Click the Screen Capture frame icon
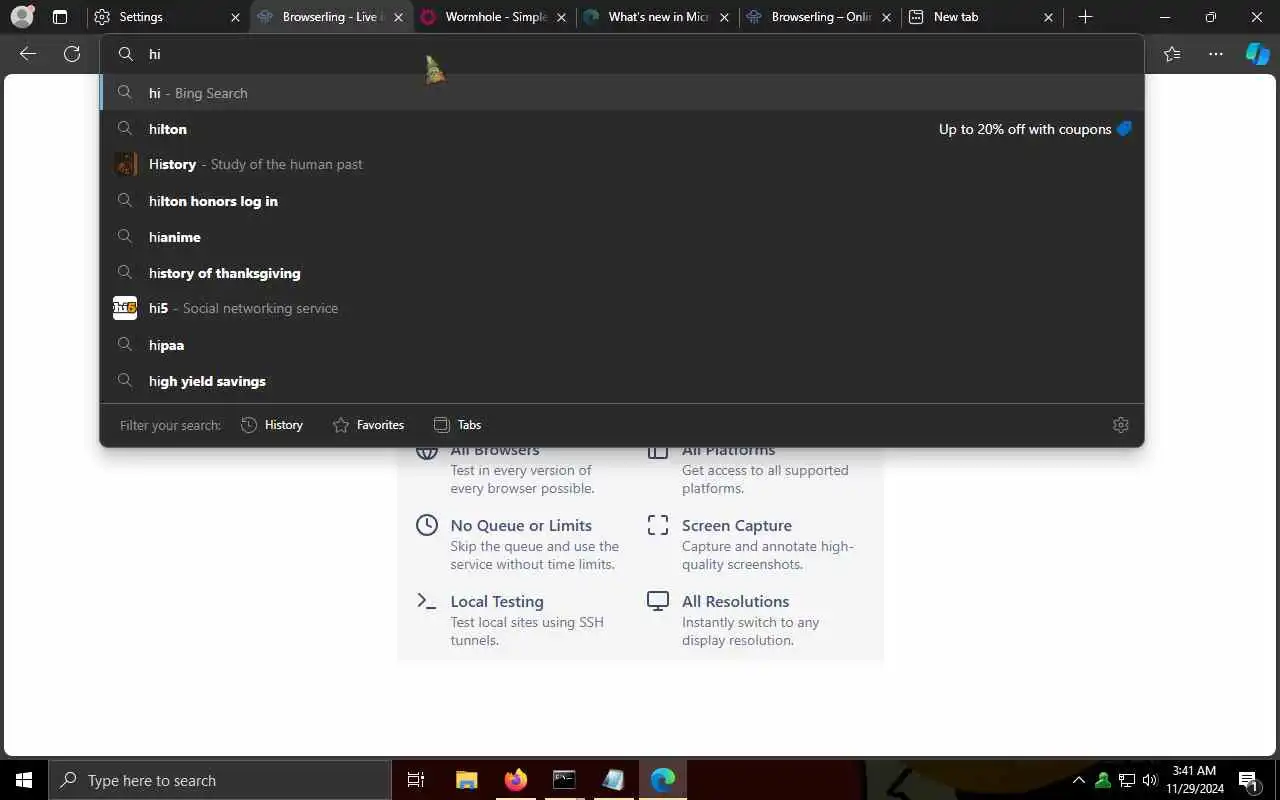Image resolution: width=1280 pixels, height=800 pixels. pyautogui.click(x=658, y=525)
